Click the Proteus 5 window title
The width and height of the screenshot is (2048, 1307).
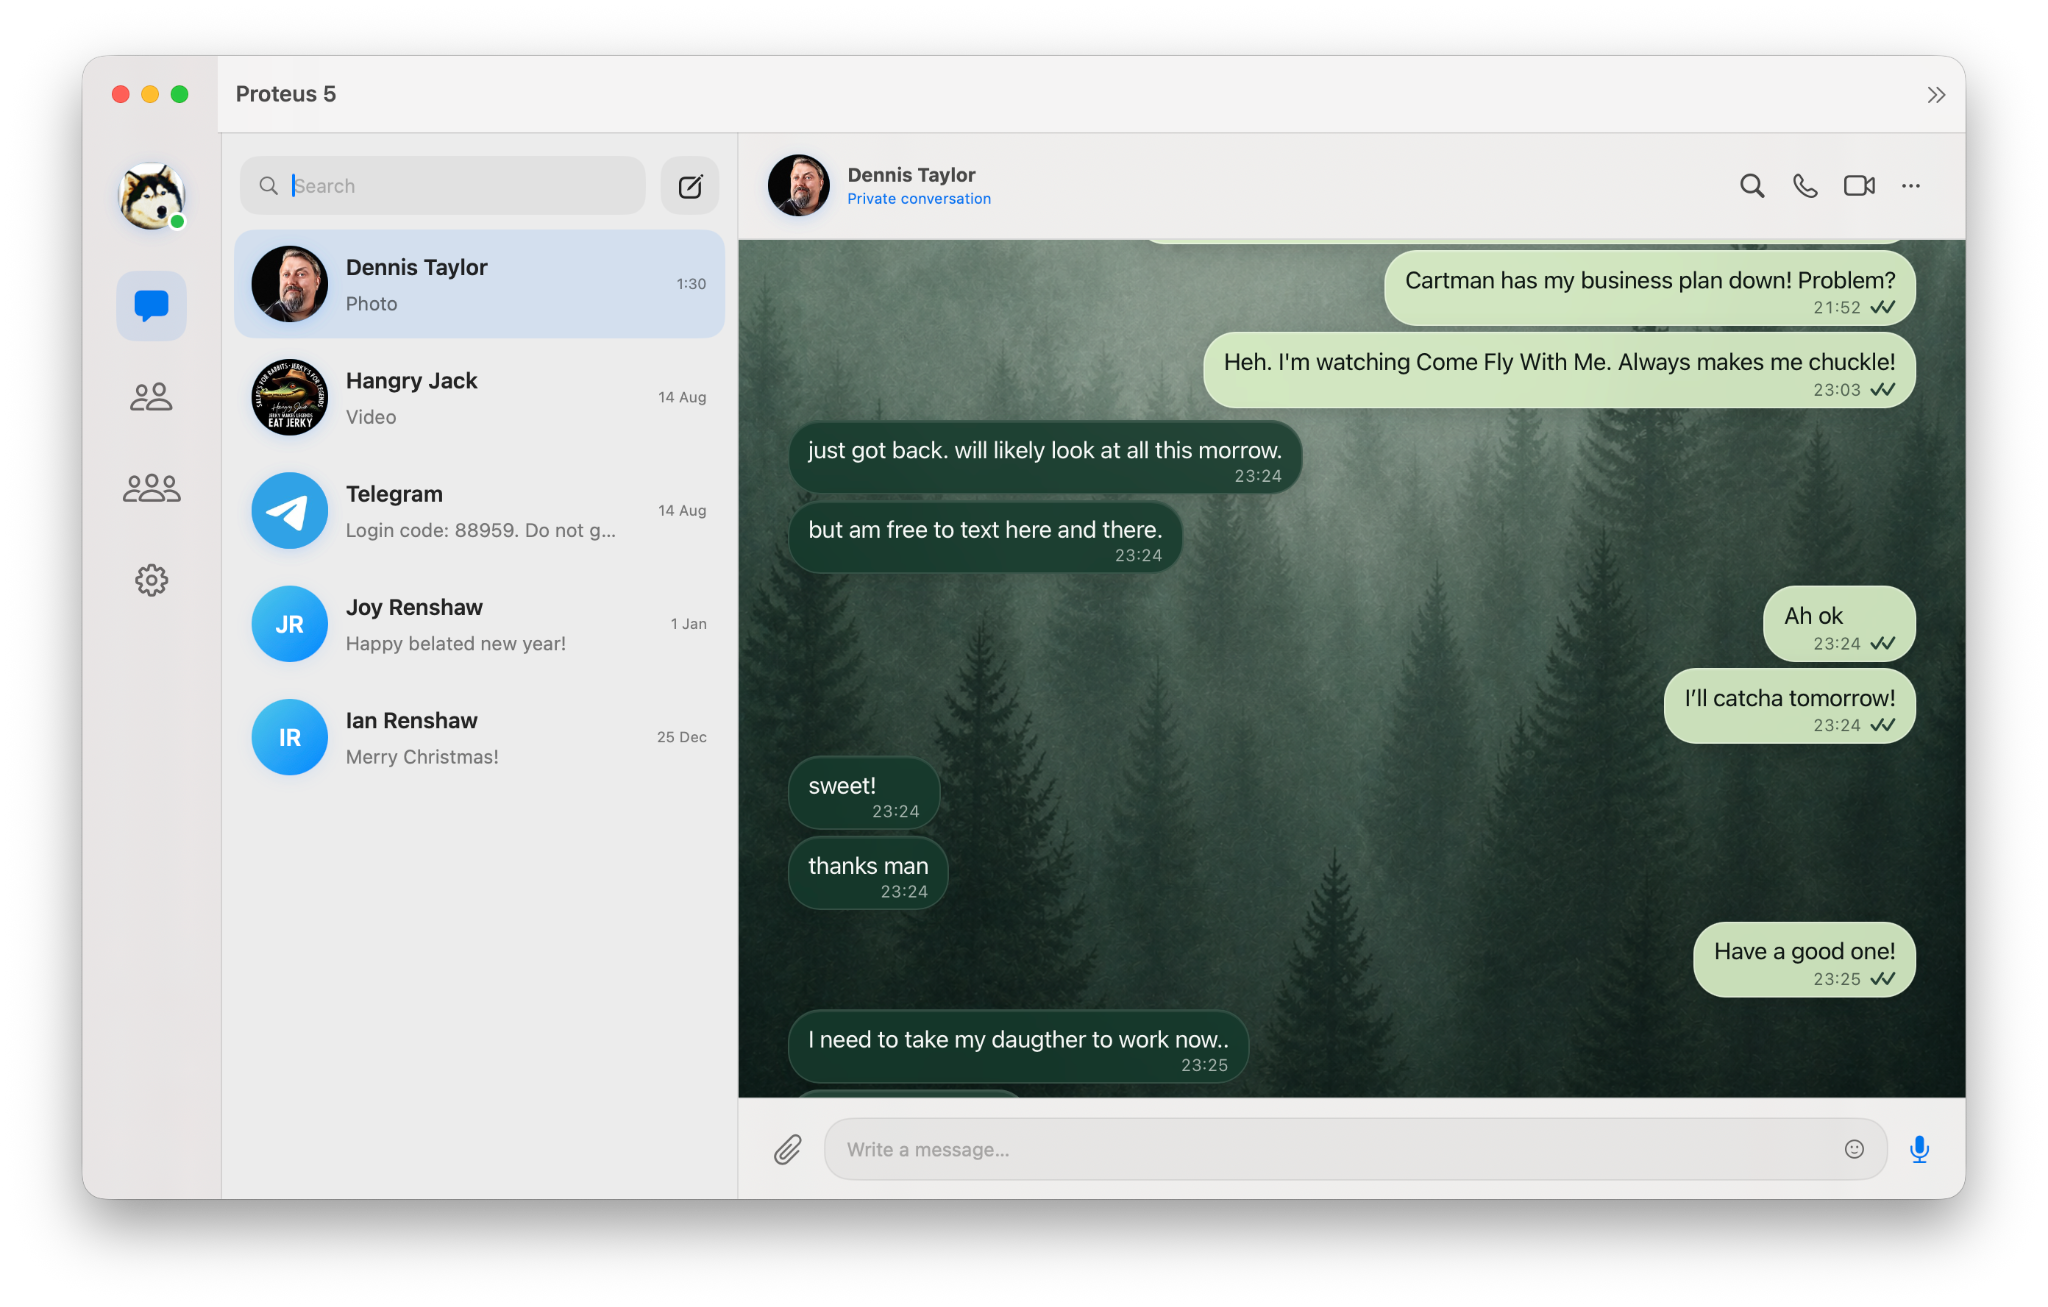click(x=286, y=94)
